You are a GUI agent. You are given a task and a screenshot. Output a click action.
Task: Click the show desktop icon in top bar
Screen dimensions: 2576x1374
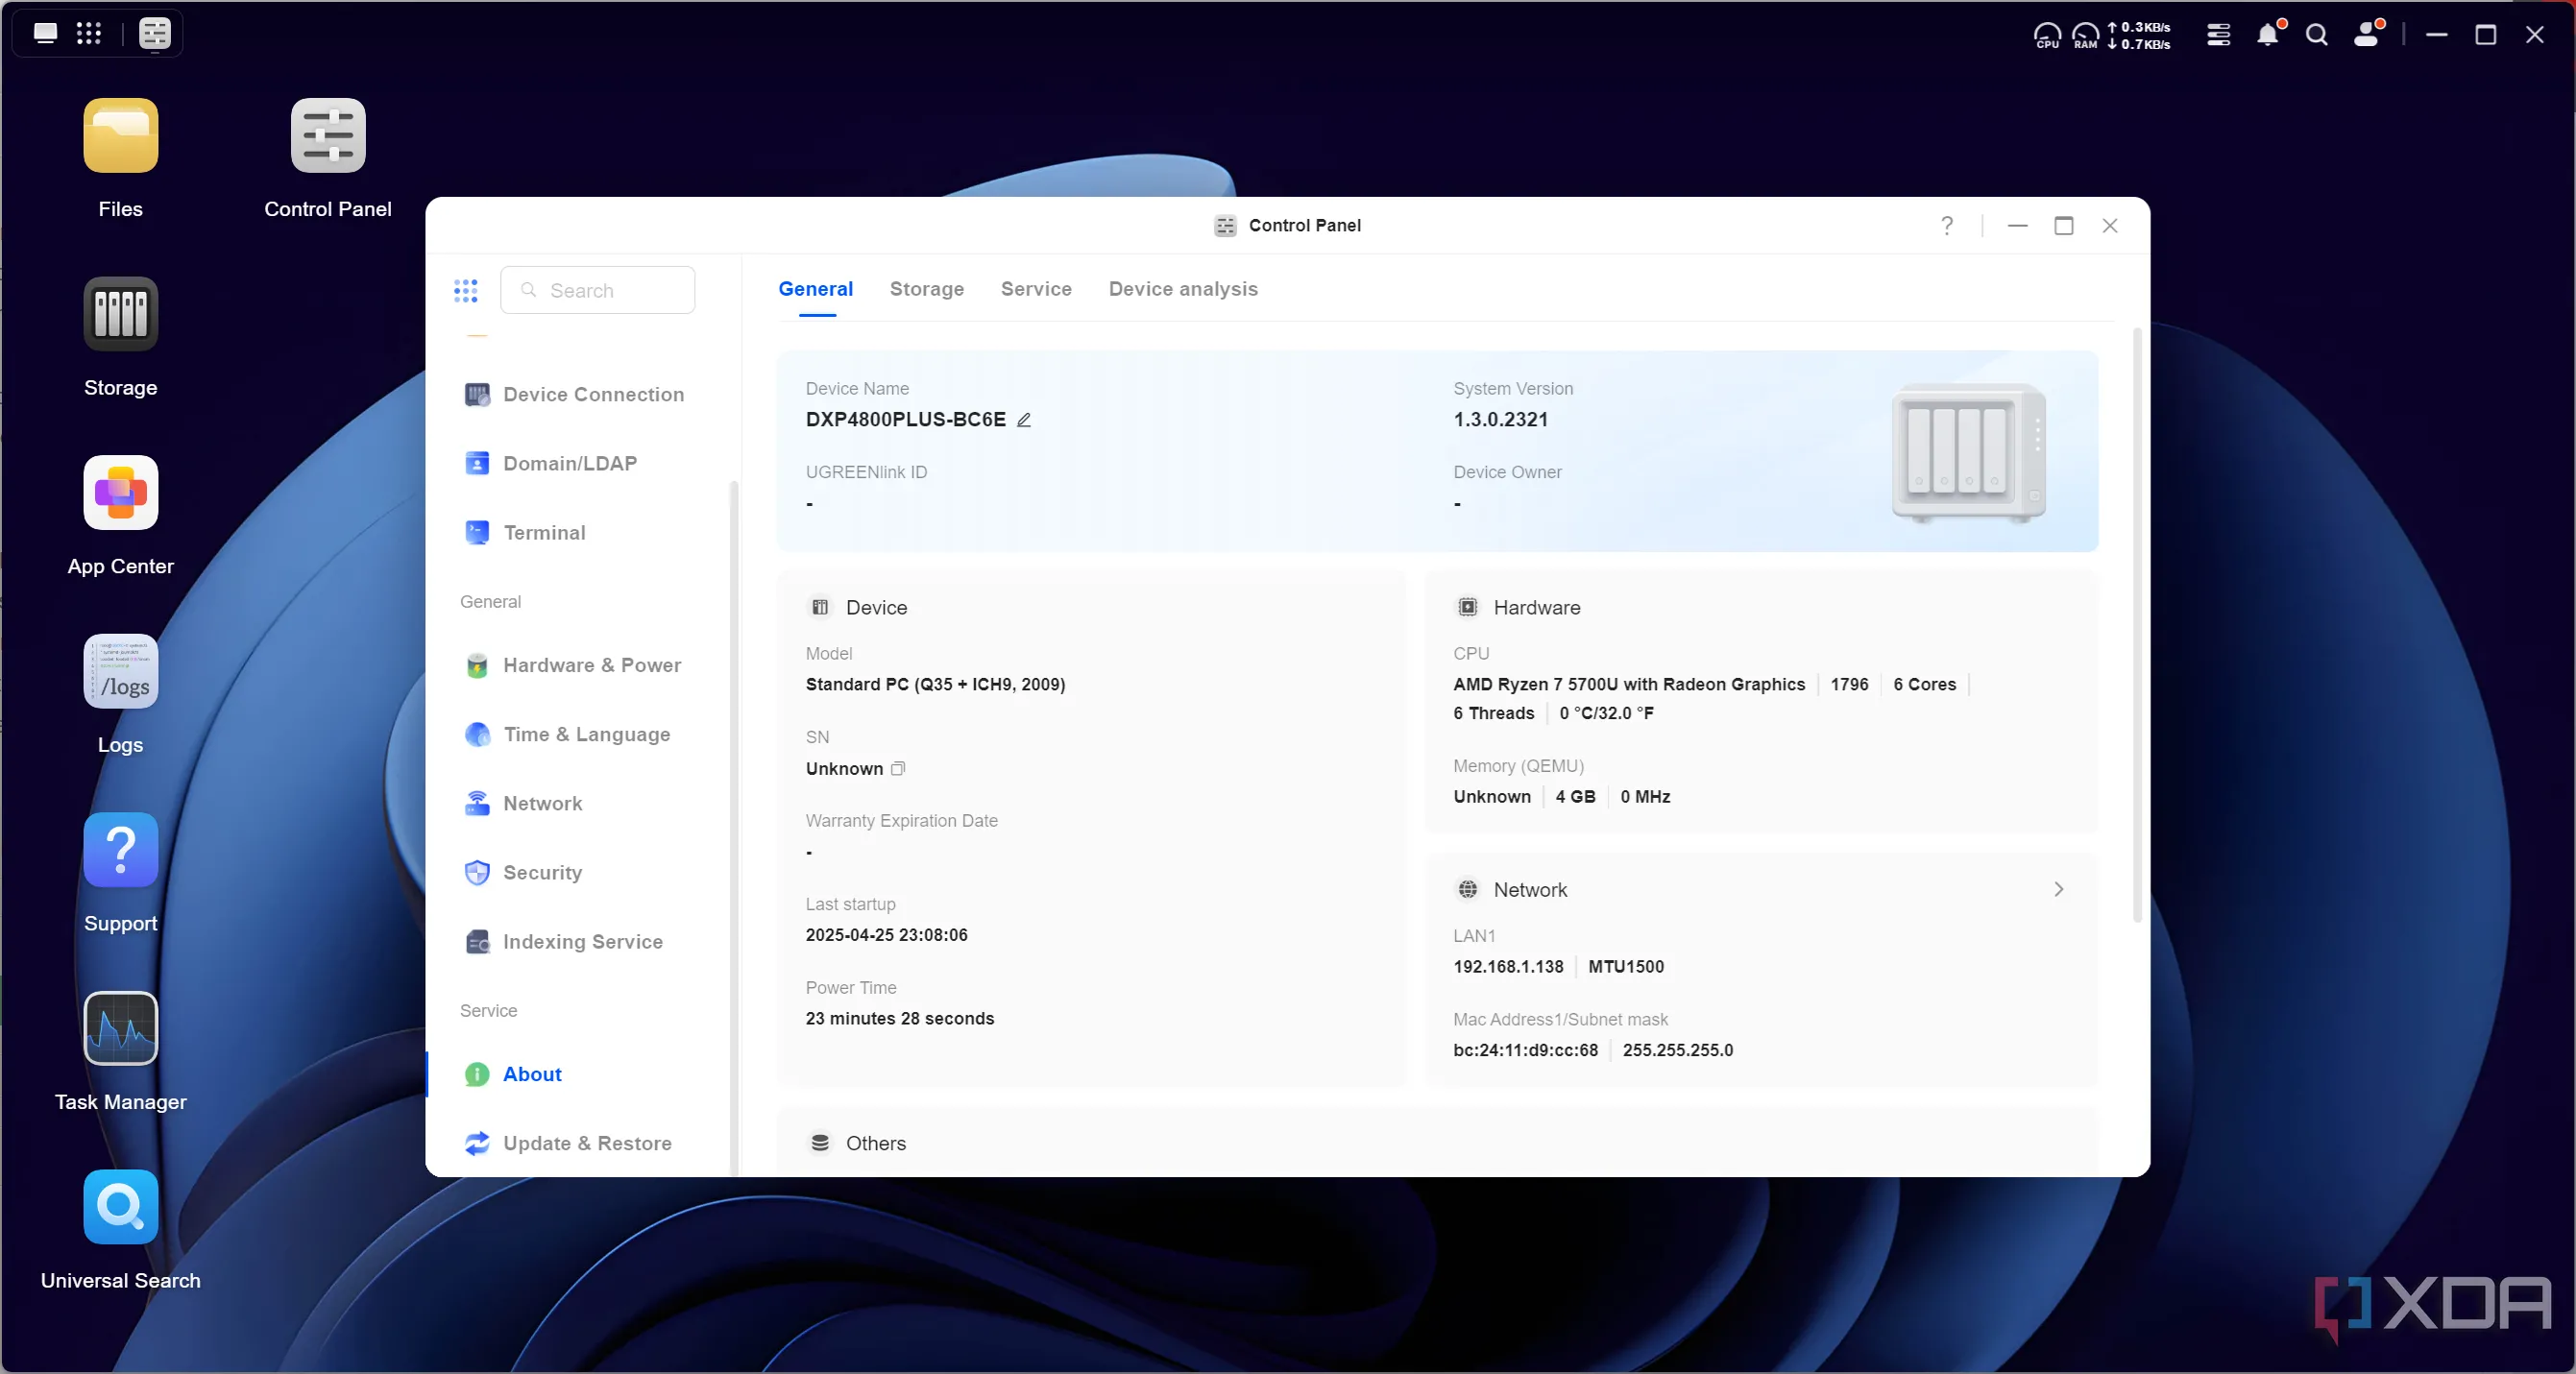click(45, 33)
